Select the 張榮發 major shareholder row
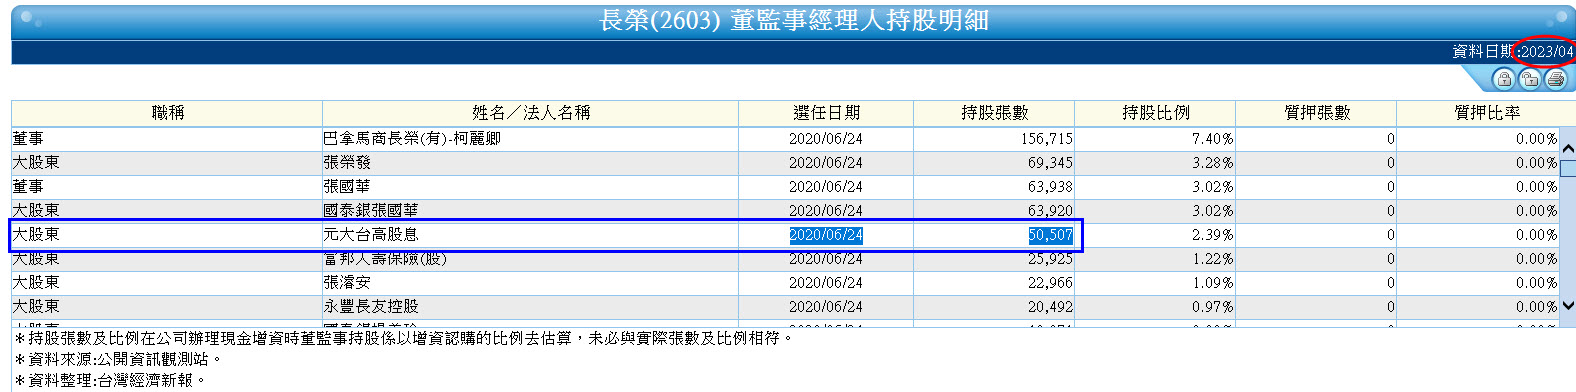This screenshot has width=1576, height=392. coord(785,163)
